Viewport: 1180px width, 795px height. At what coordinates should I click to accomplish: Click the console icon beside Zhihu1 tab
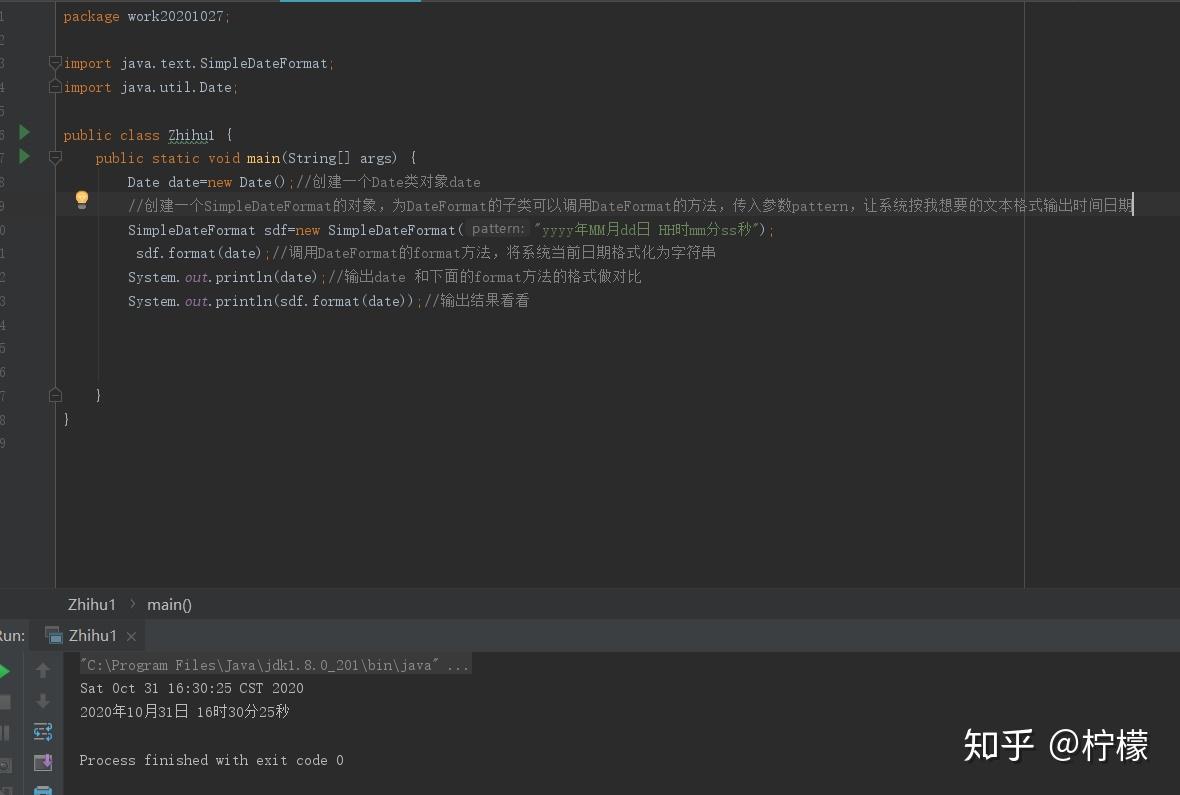(x=53, y=634)
